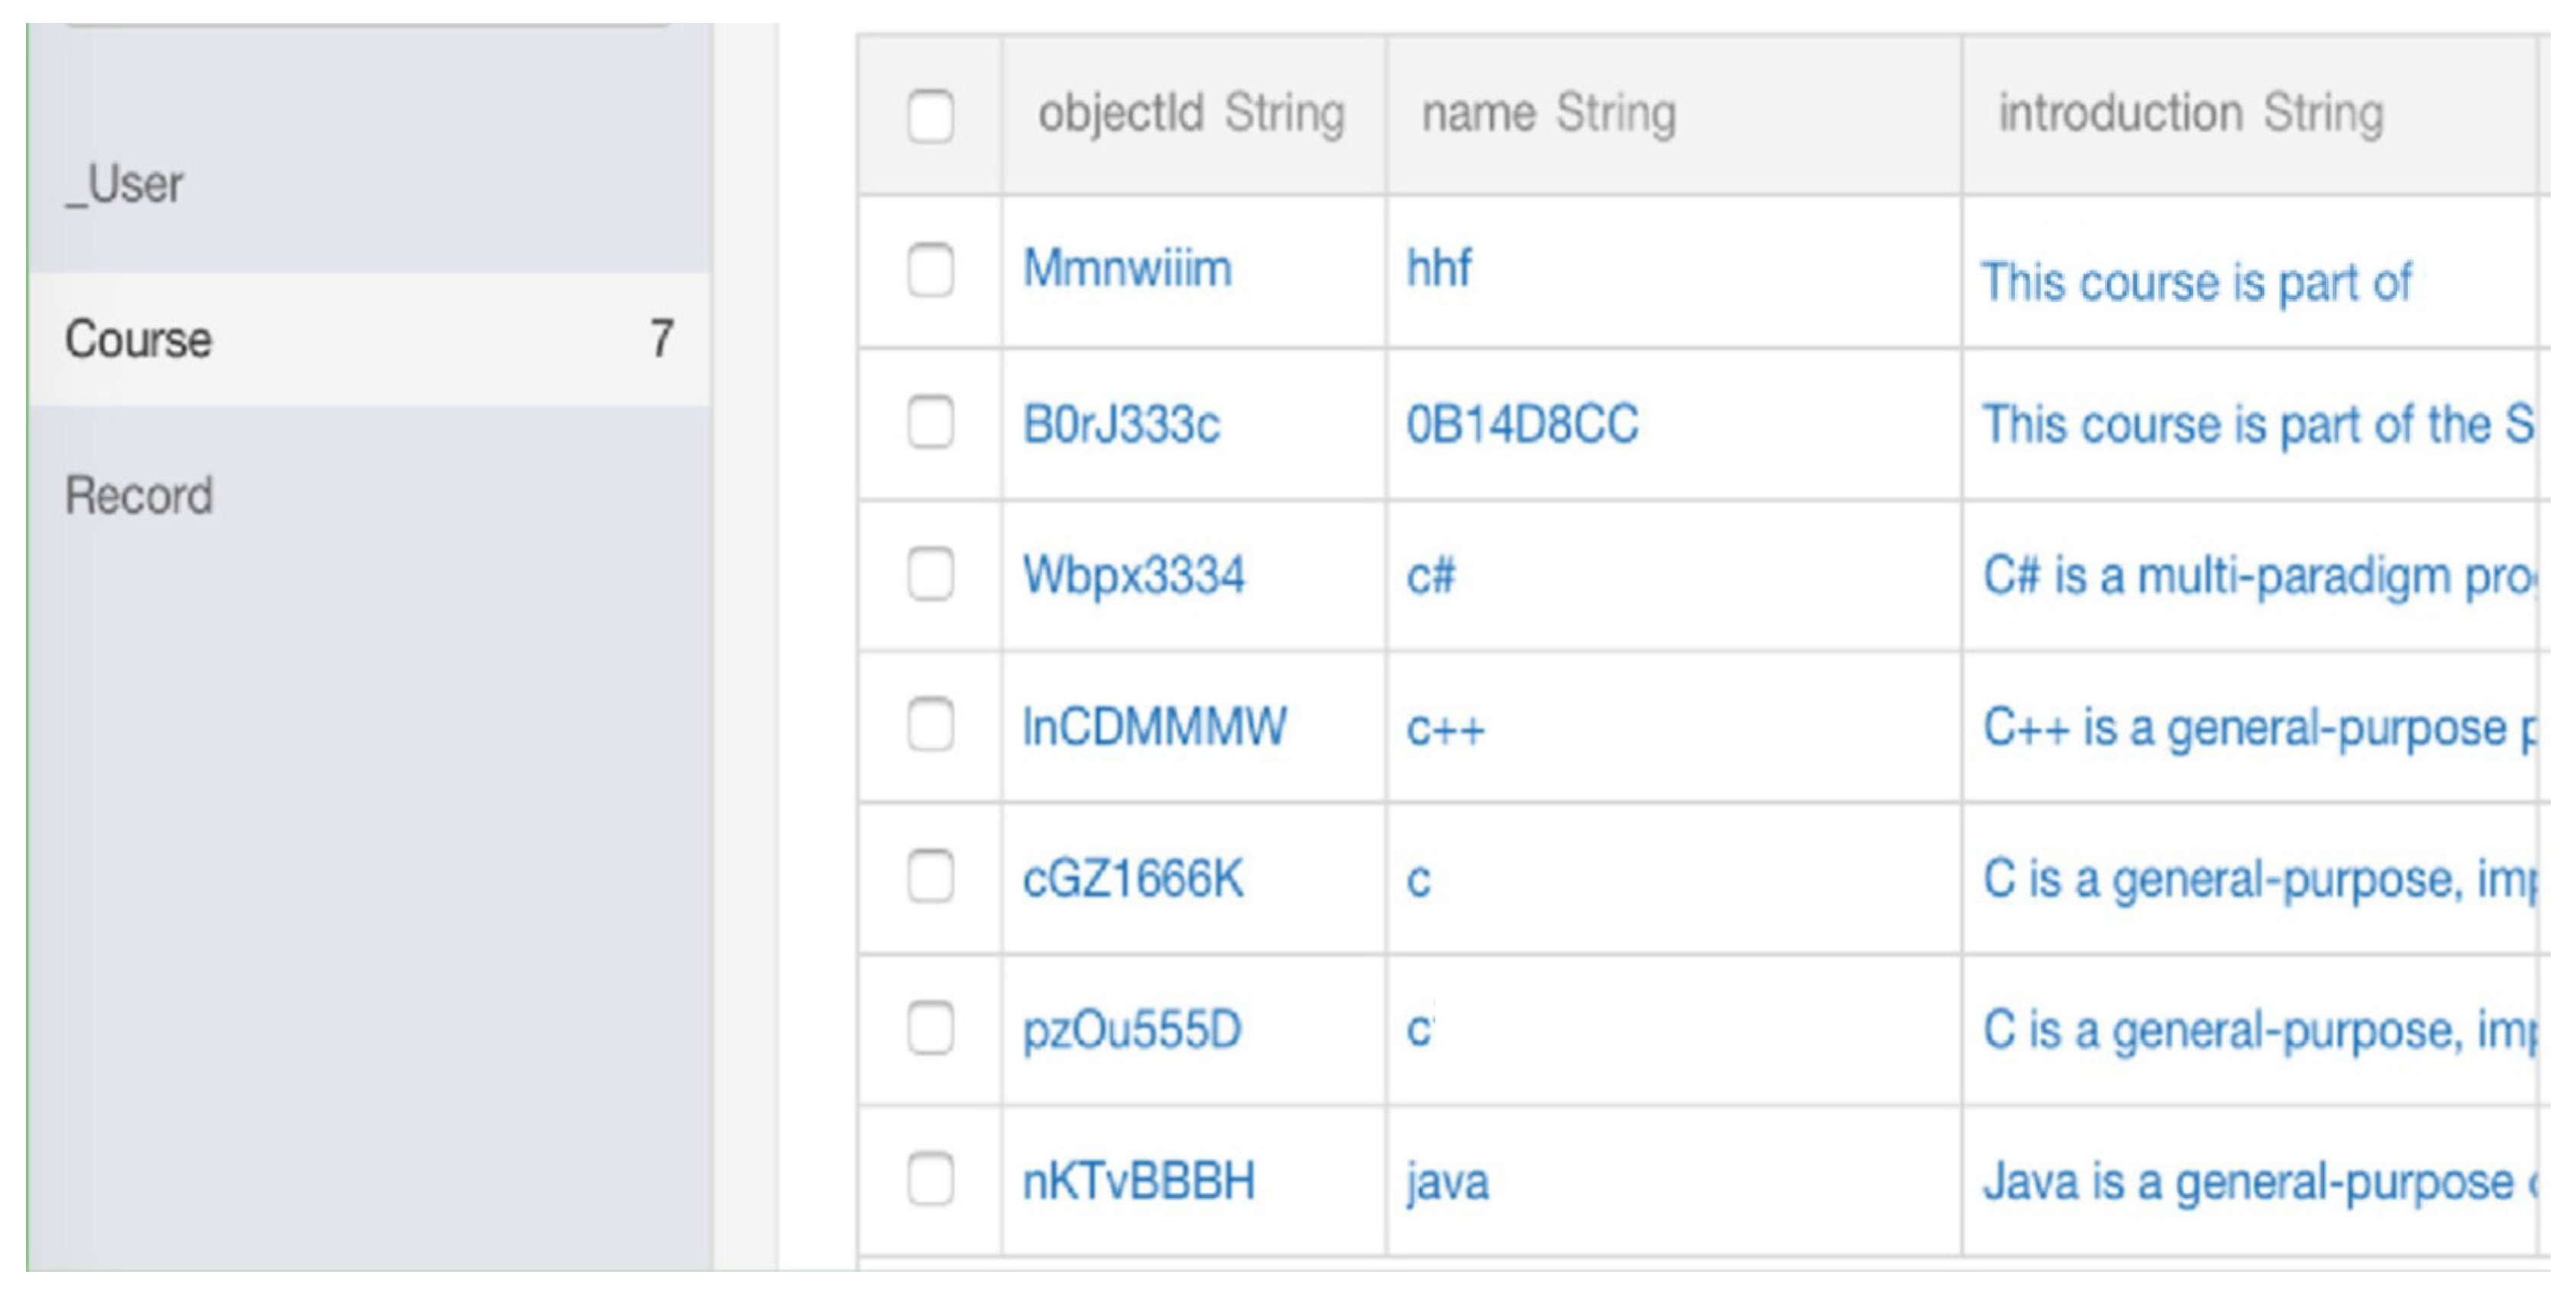Click the objectId String column header
2576x1291 pixels.
[1190, 113]
